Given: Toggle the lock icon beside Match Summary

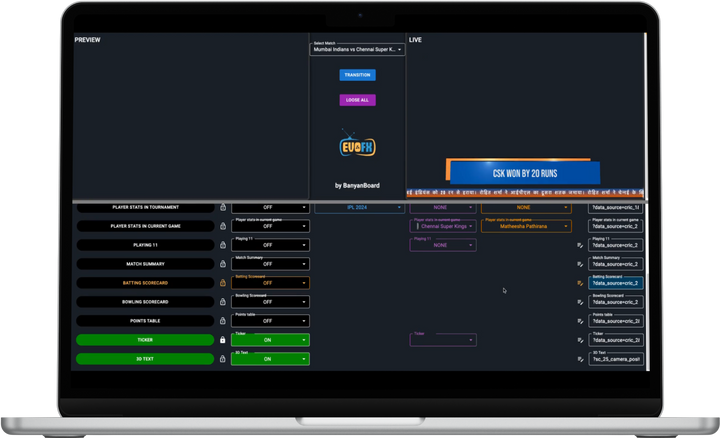Looking at the screenshot, I should (223, 264).
